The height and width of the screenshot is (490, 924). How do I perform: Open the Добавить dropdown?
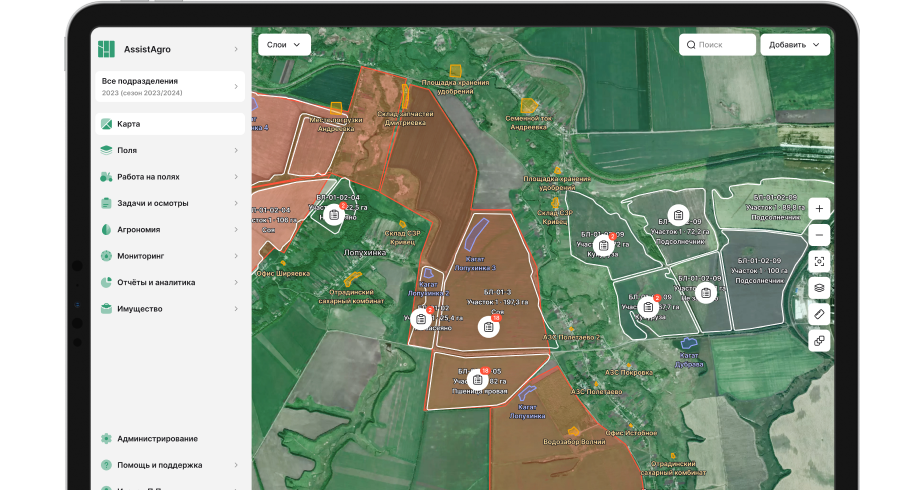coord(795,45)
